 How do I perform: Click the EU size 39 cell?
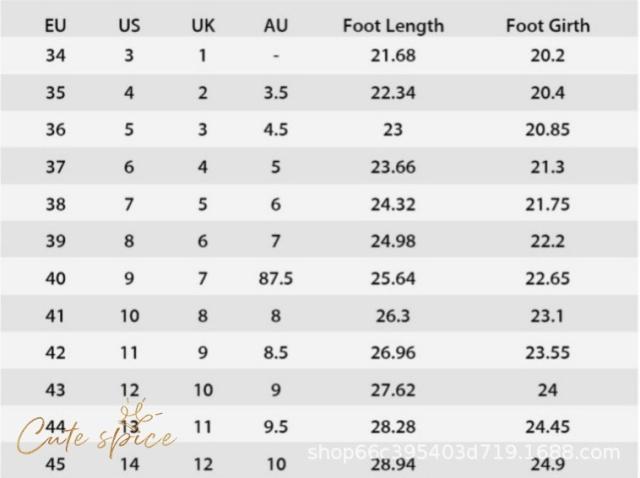56,241
